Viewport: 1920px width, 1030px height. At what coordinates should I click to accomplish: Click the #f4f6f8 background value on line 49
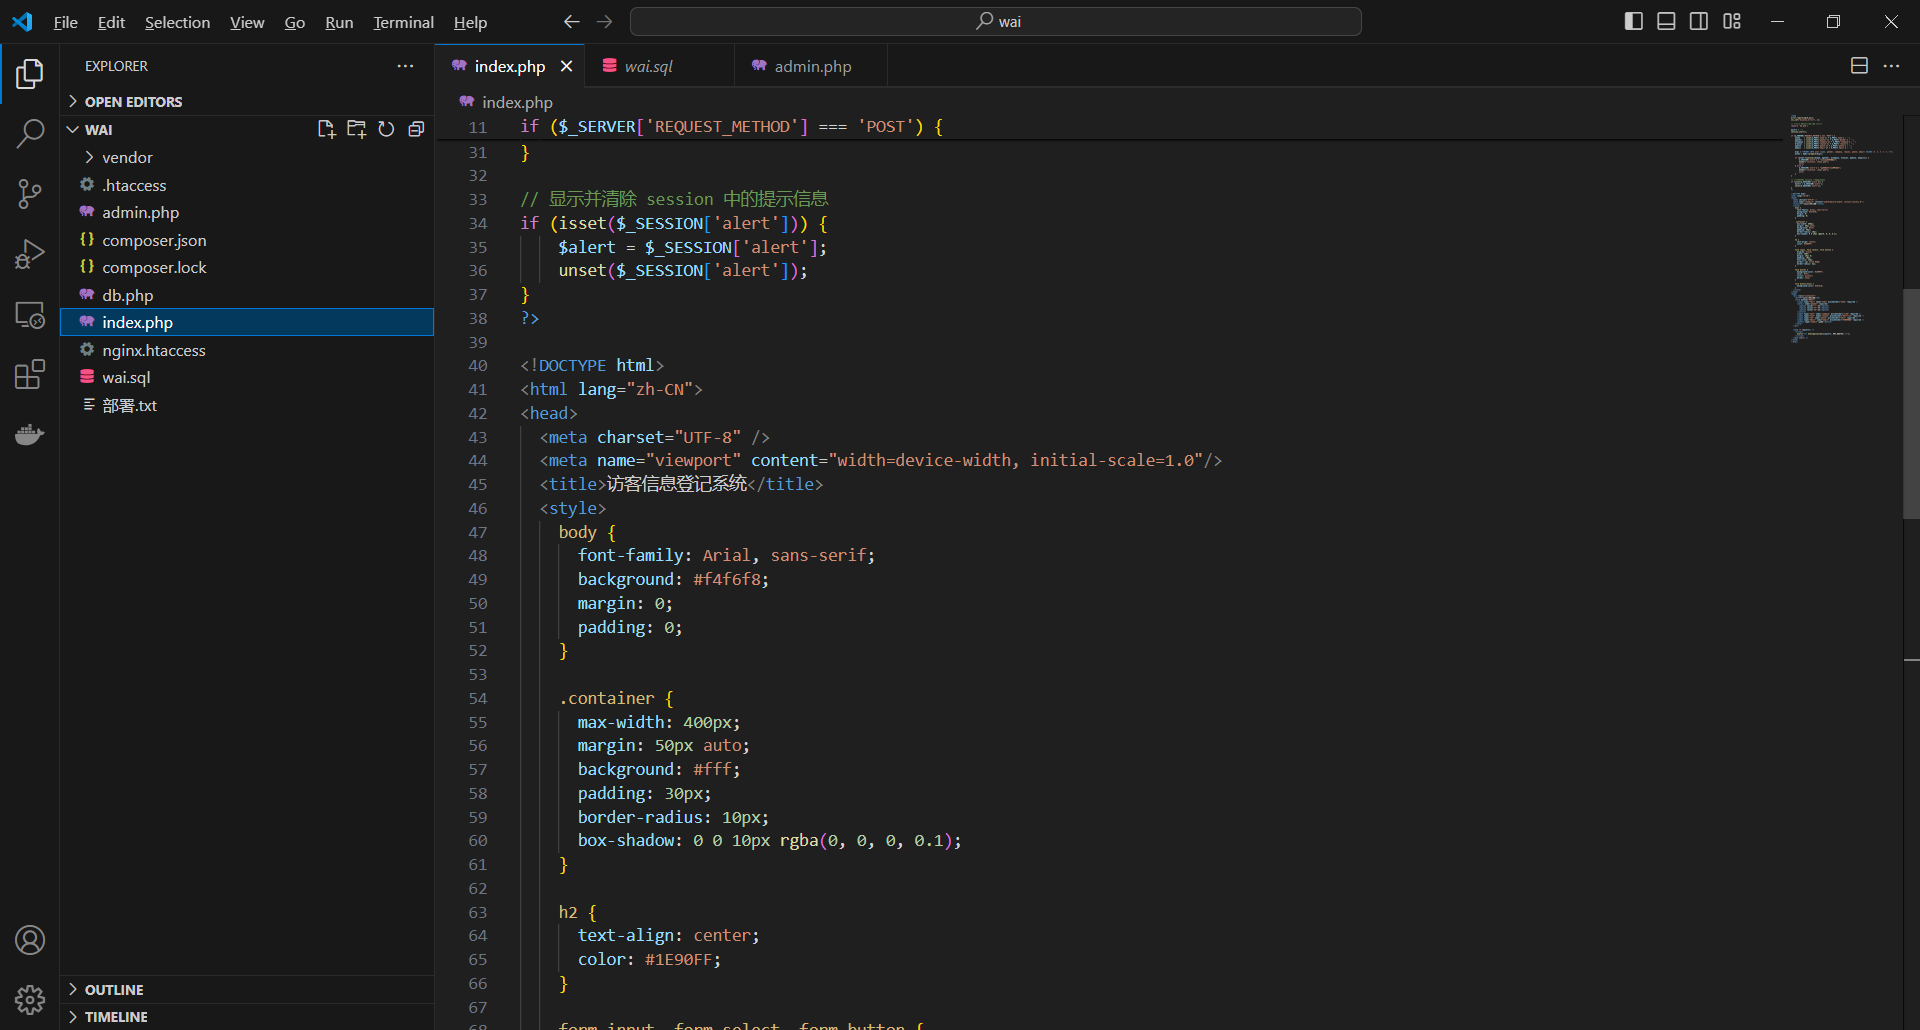point(729,579)
